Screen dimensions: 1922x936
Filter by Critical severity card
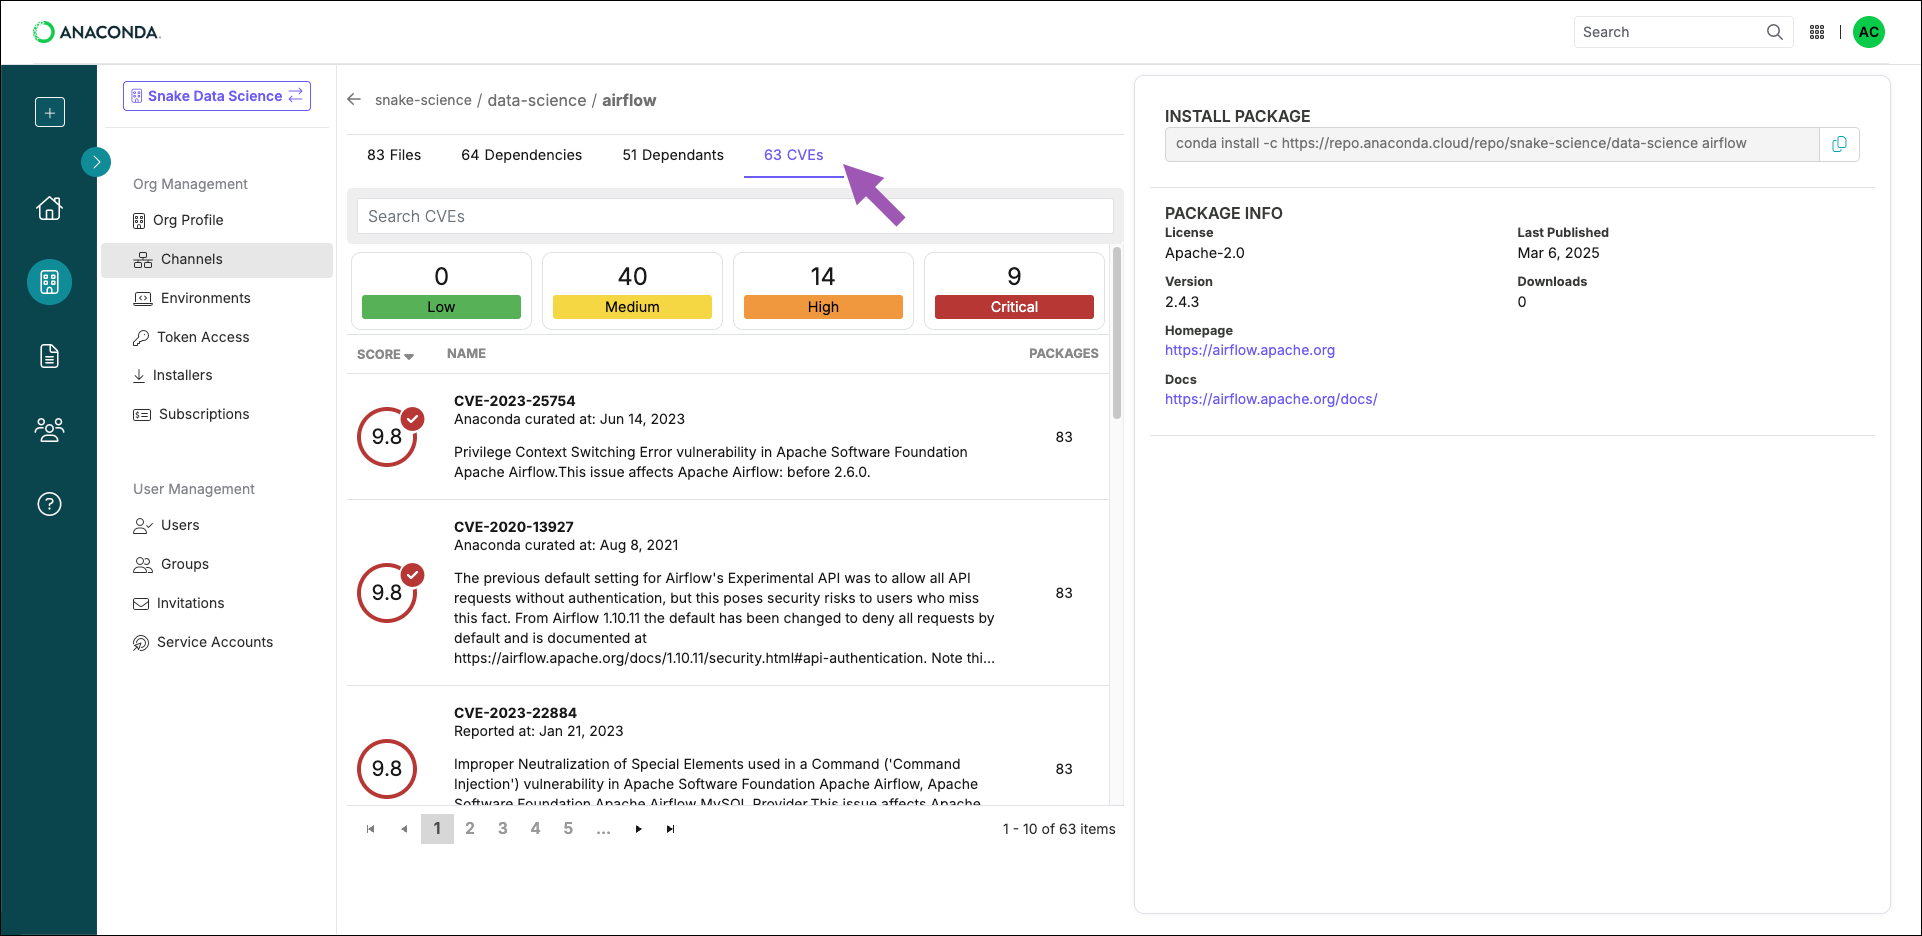coord(1014,290)
